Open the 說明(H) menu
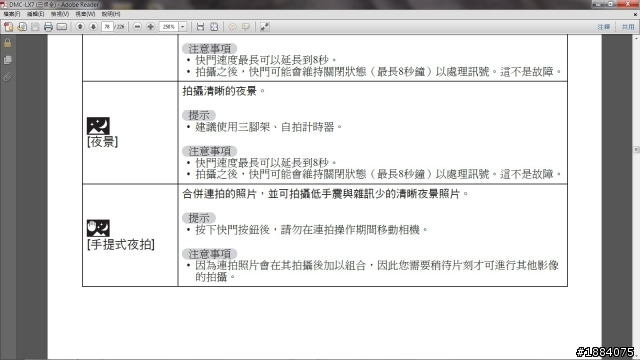Screen dimensions: 640x360 tap(111, 14)
